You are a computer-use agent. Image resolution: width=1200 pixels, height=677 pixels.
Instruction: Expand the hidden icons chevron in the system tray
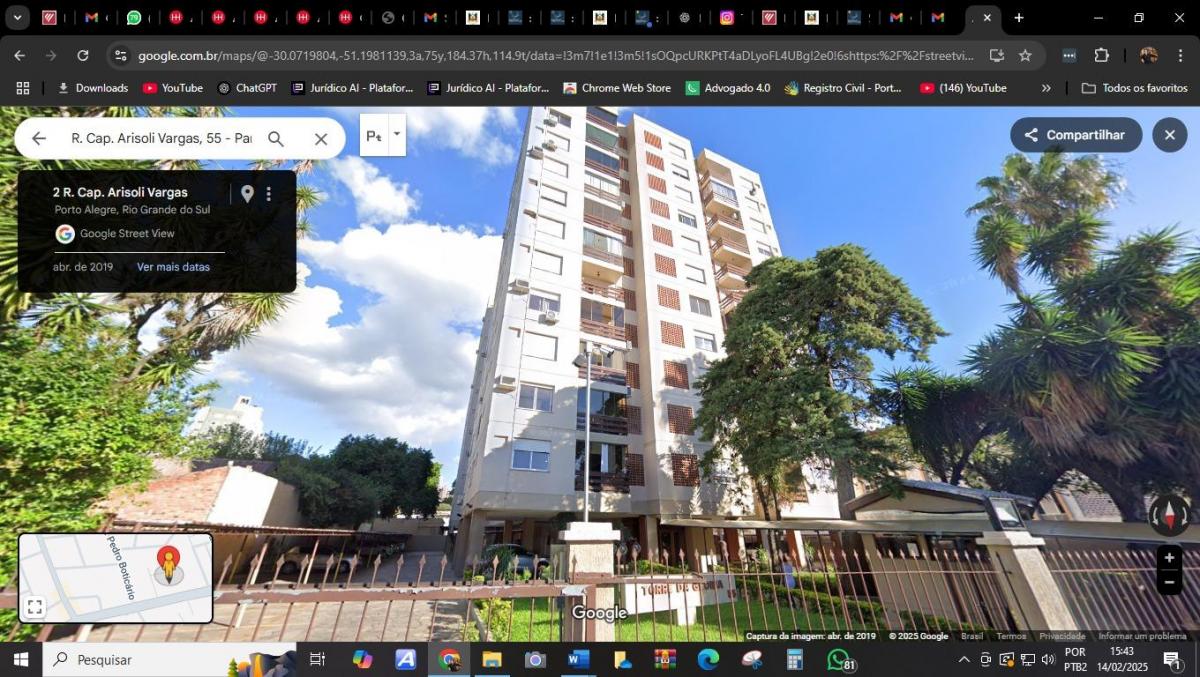[963, 660]
